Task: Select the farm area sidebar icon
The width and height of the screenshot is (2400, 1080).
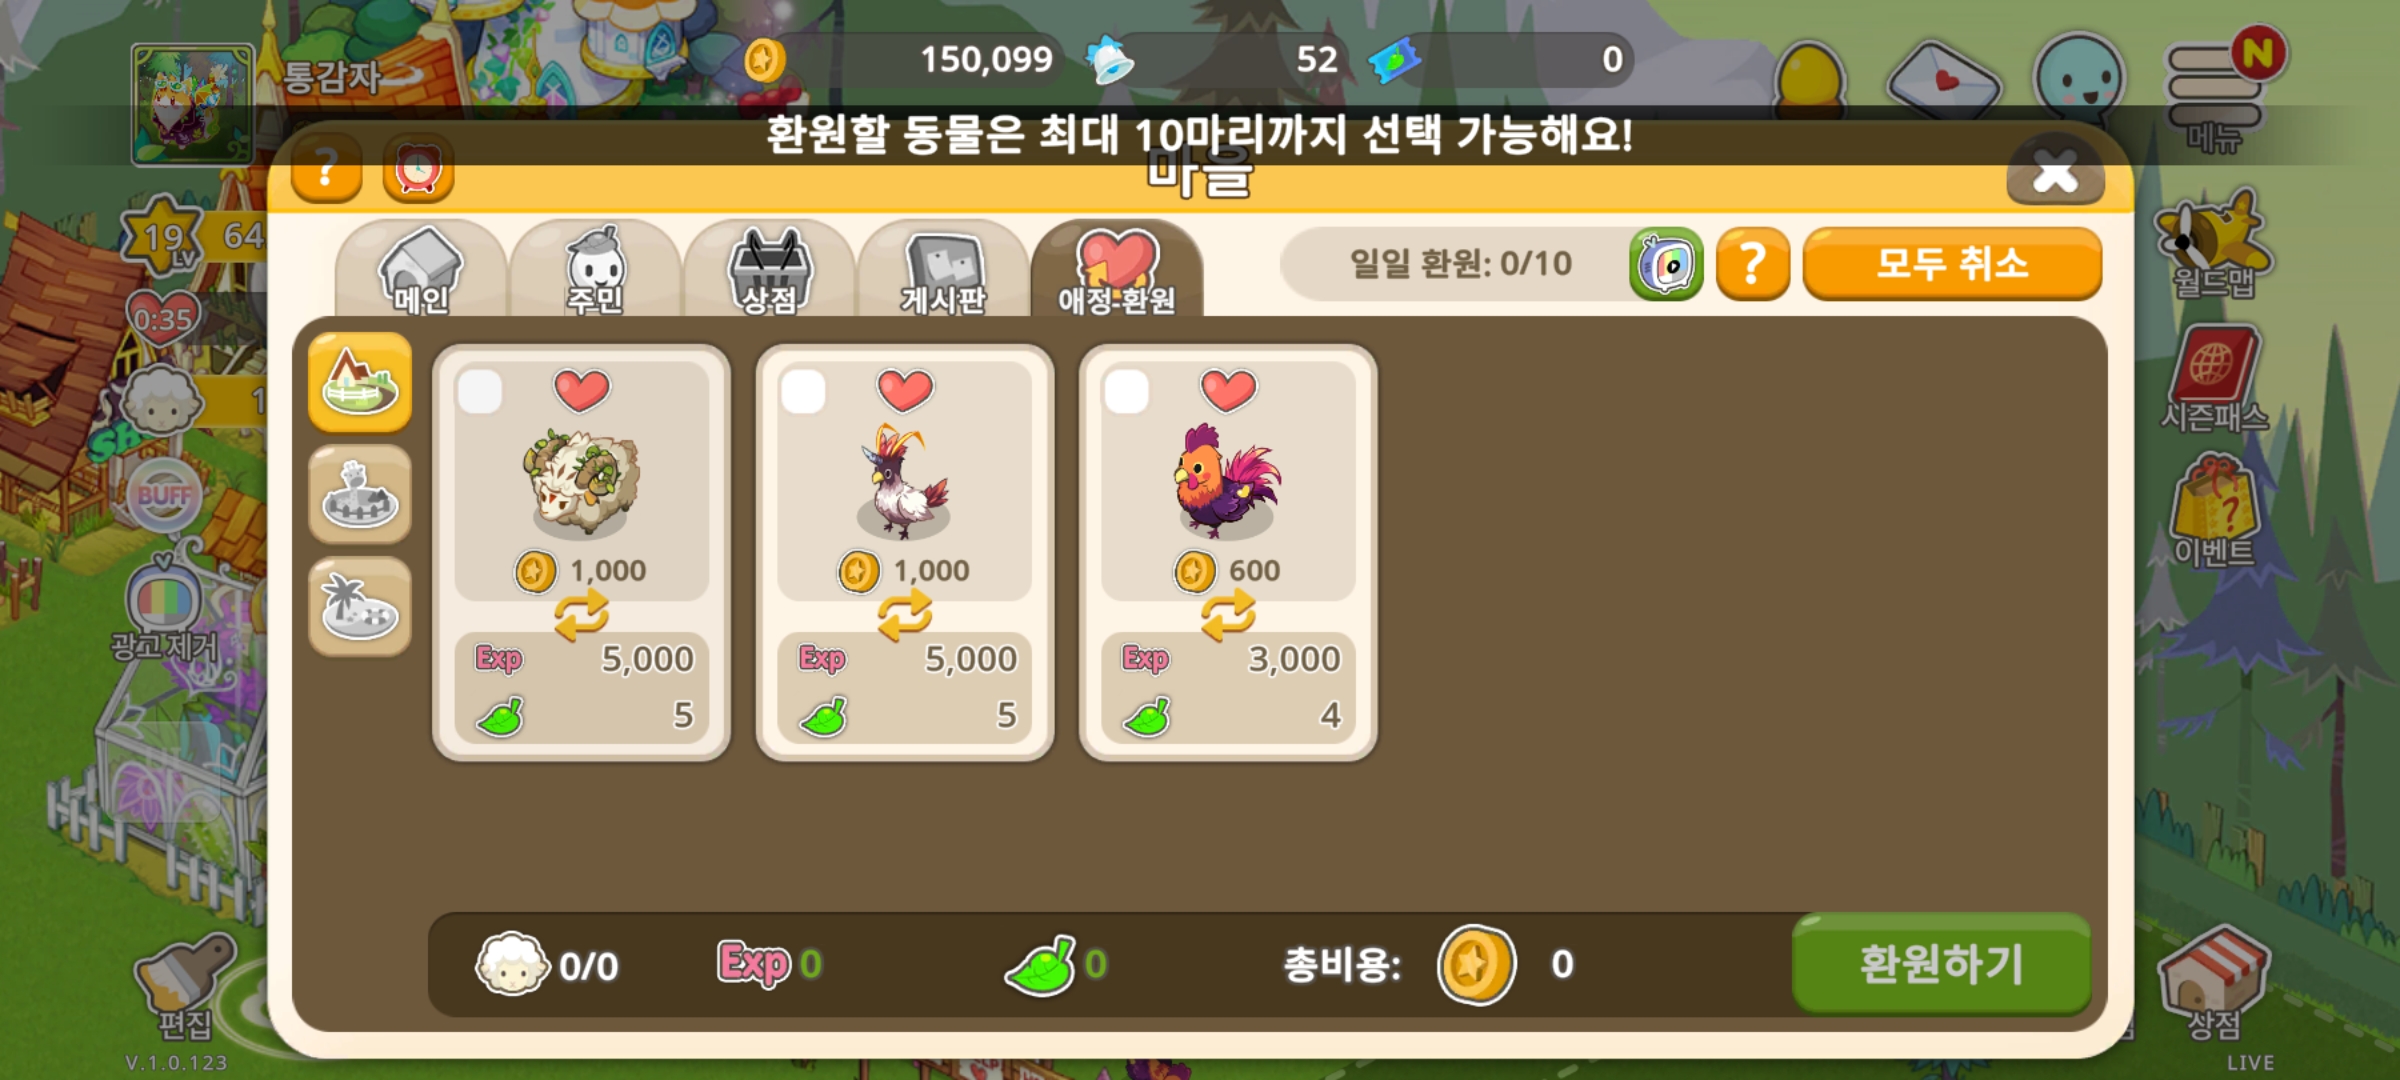Action: [360, 384]
